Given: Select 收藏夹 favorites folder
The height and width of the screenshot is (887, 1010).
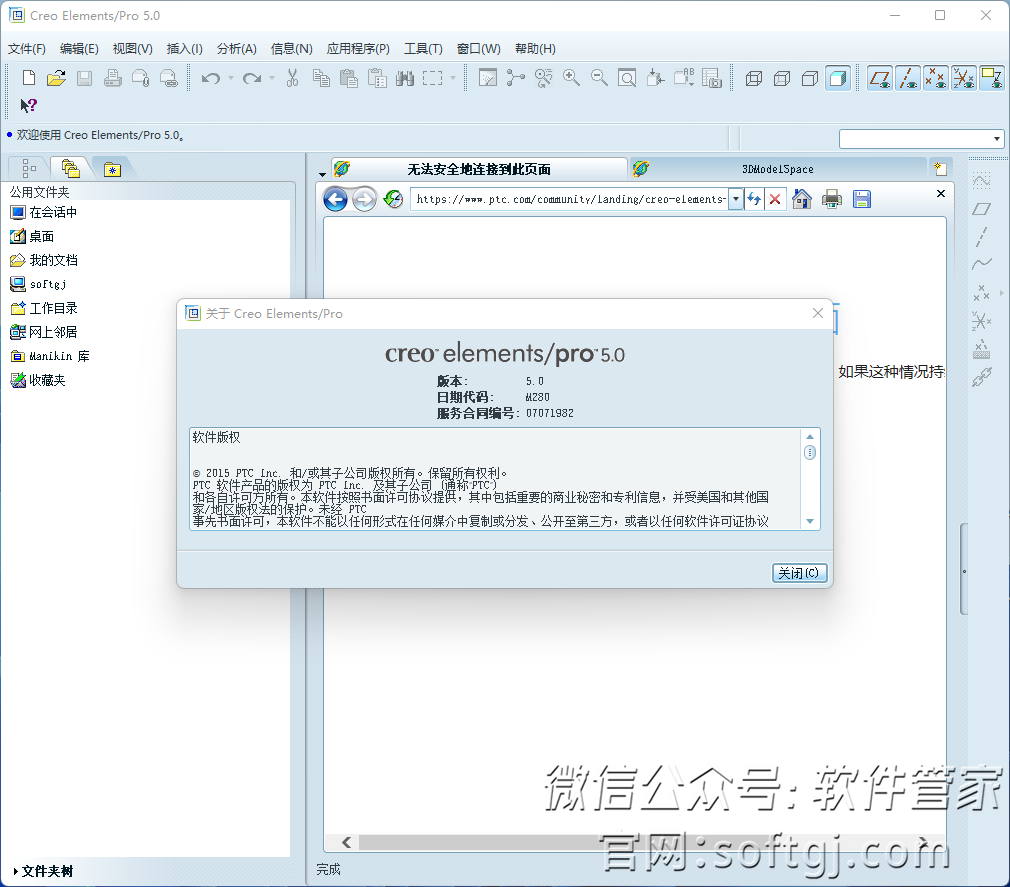Looking at the screenshot, I should 38,380.
